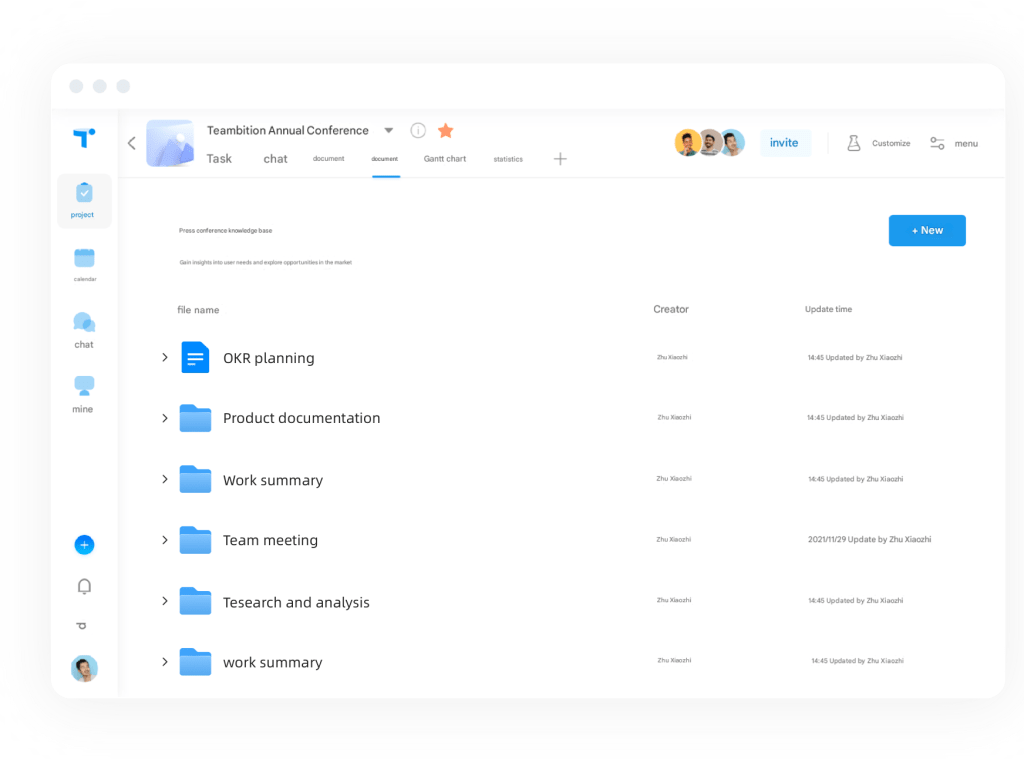The image size is (1024, 759).
Task: Switch to the Gantt chart tab
Action: point(445,159)
